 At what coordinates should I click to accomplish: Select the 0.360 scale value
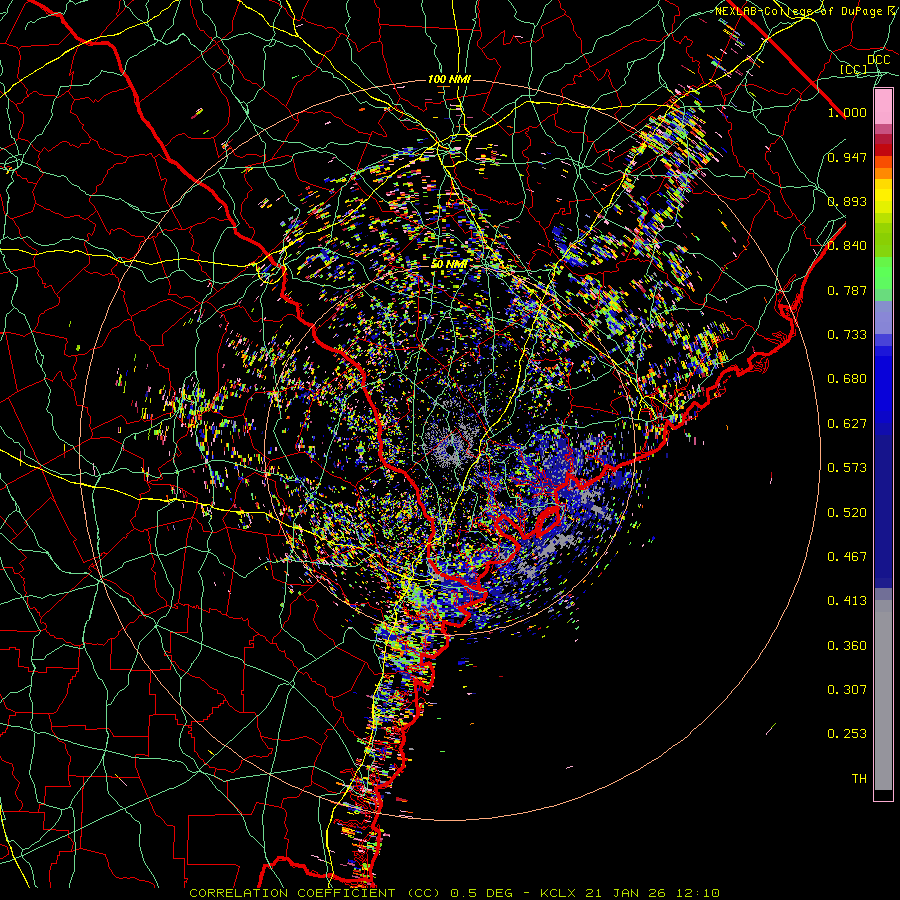click(x=847, y=646)
